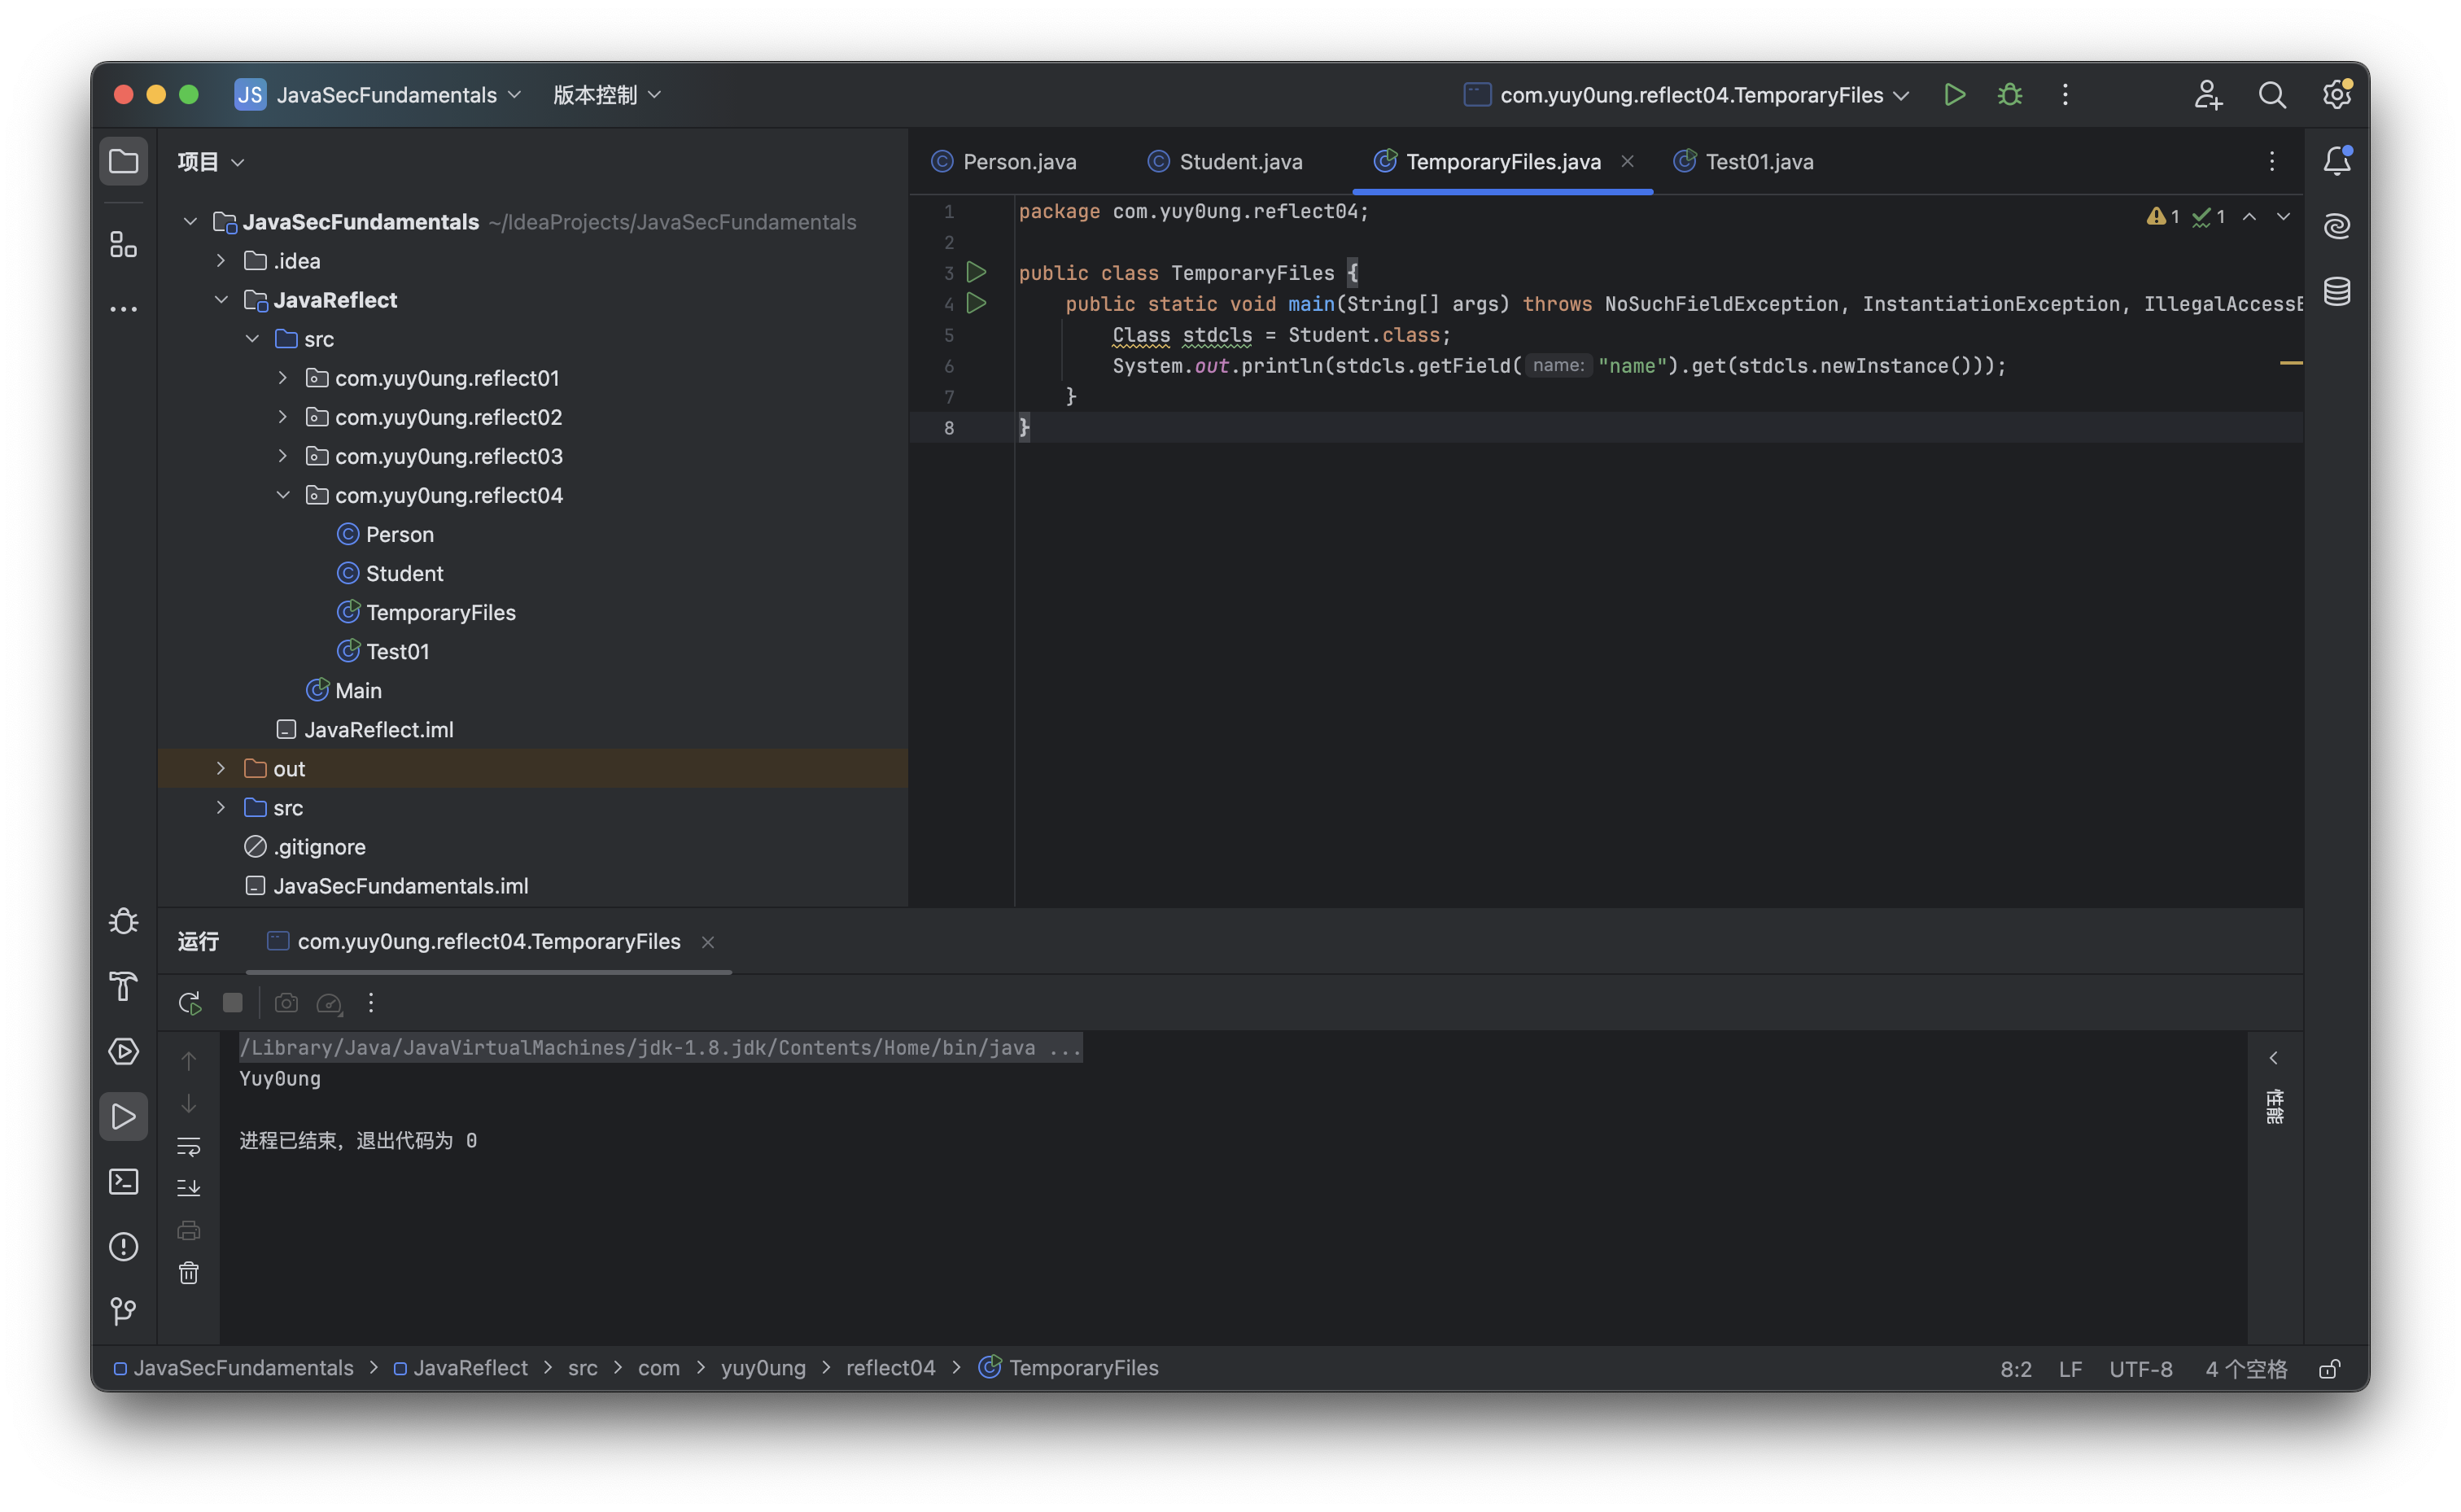This screenshot has width=2461, height=1512.
Task: Click the UTF-8 encoding in status bar
Action: 2140,1369
